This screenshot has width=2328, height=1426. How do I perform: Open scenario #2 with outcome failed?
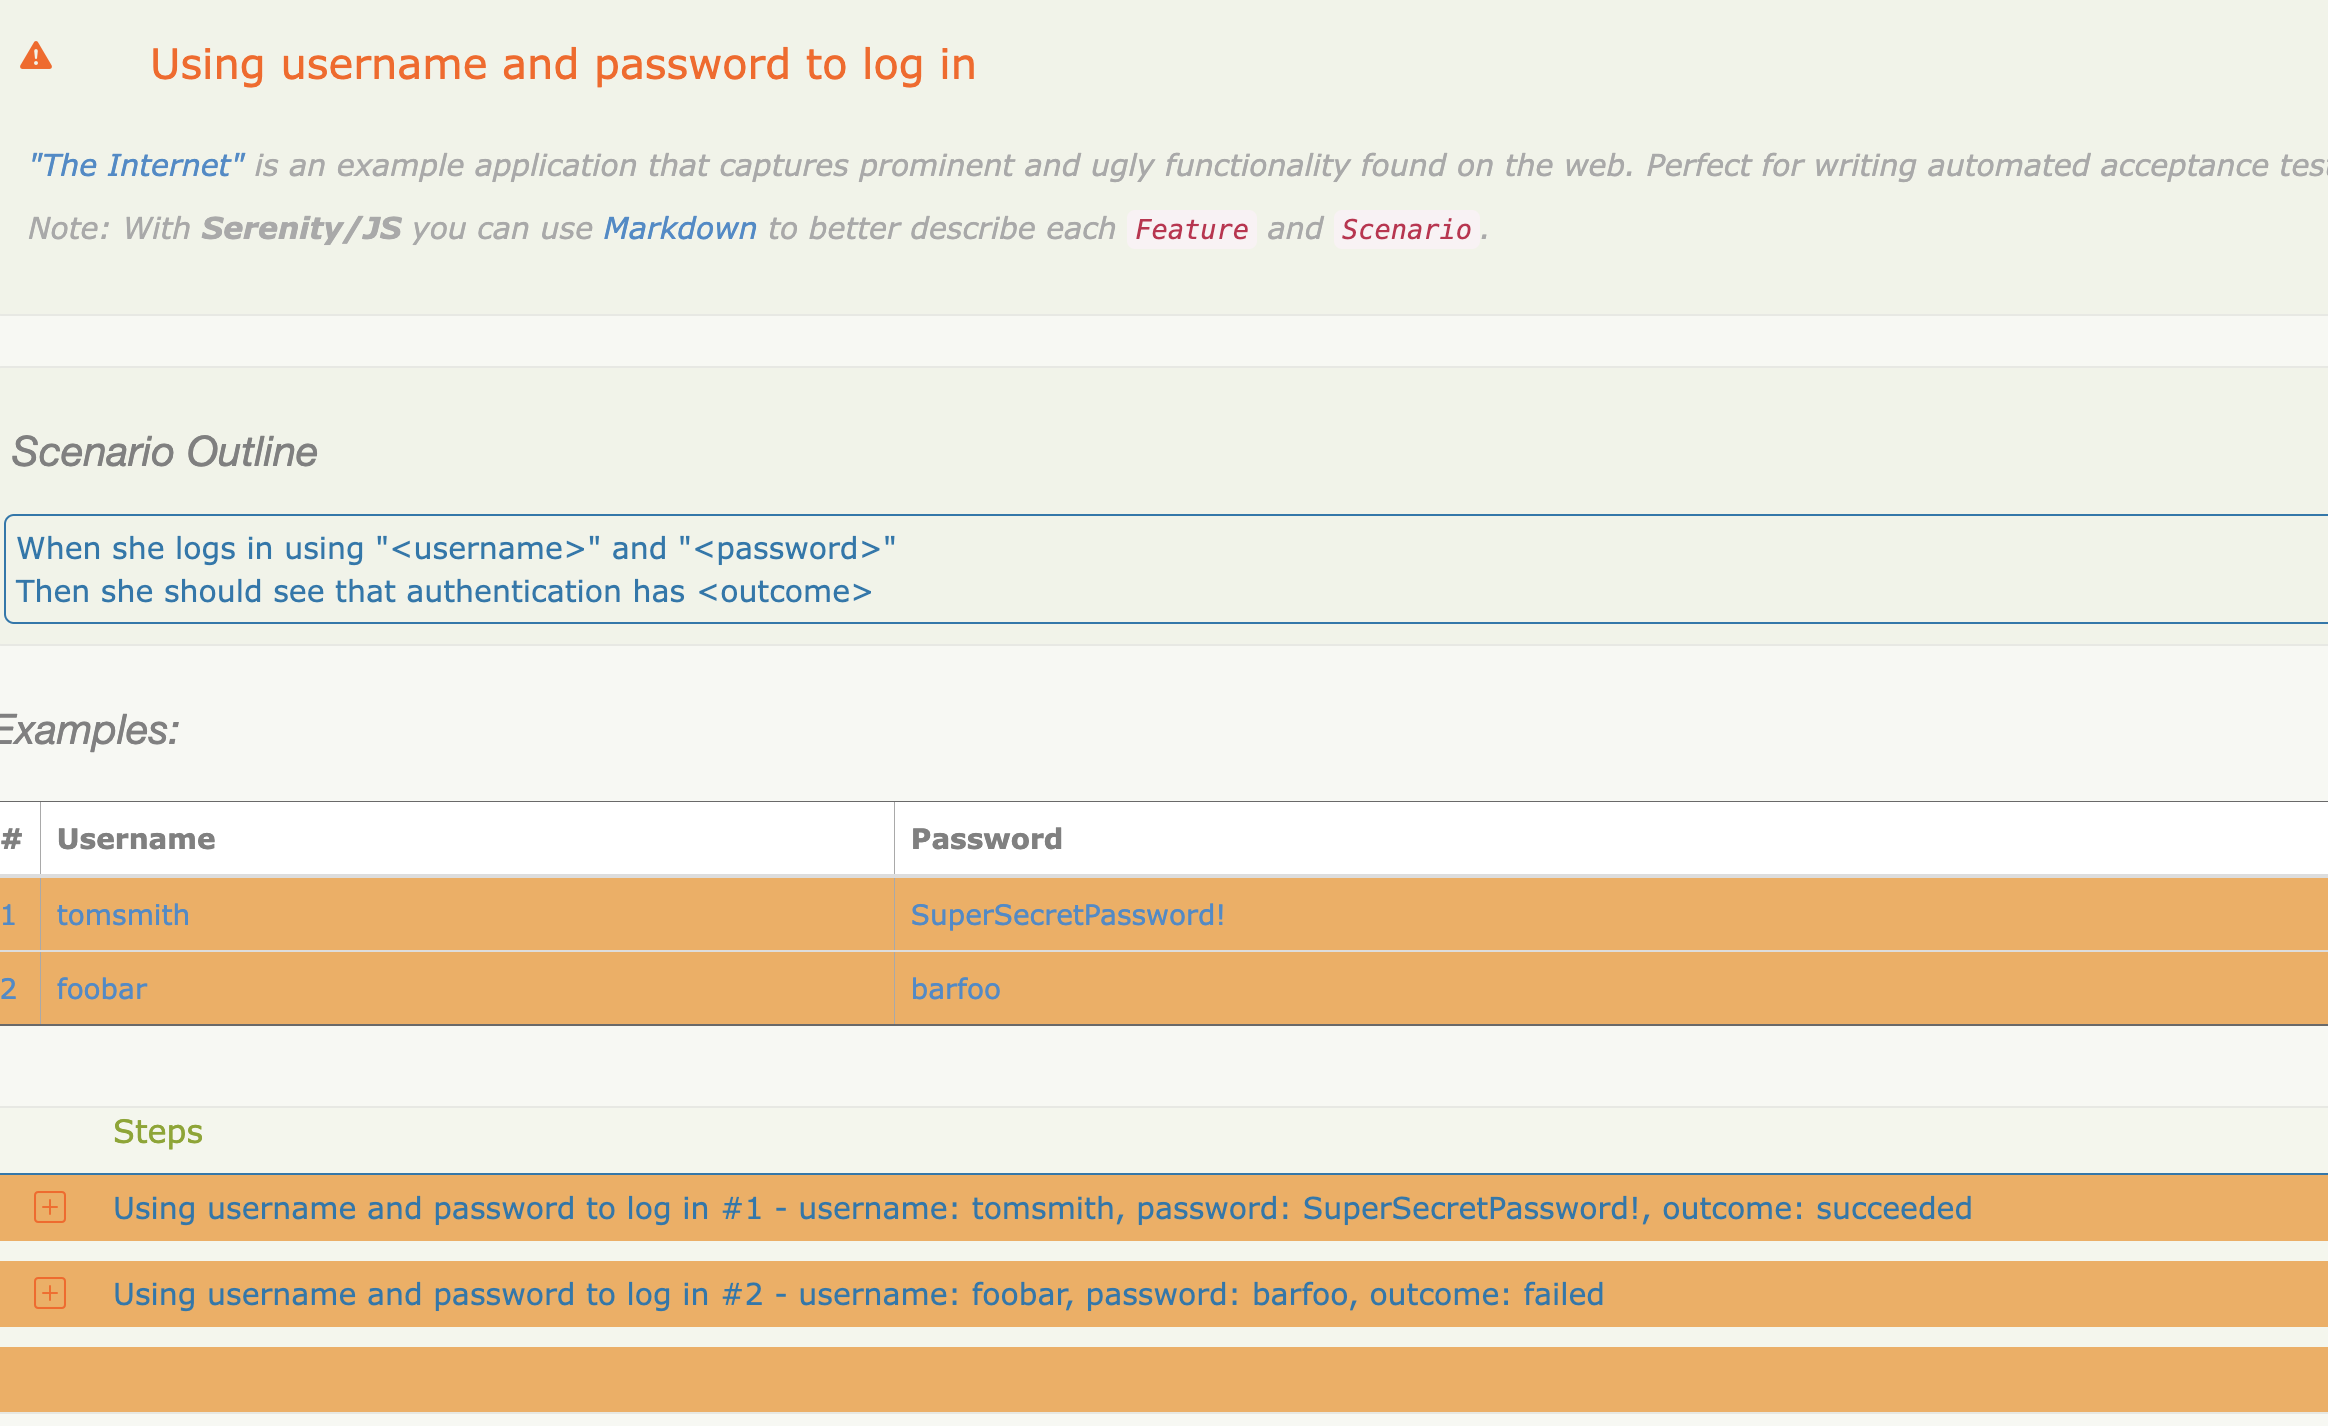click(x=858, y=1294)
